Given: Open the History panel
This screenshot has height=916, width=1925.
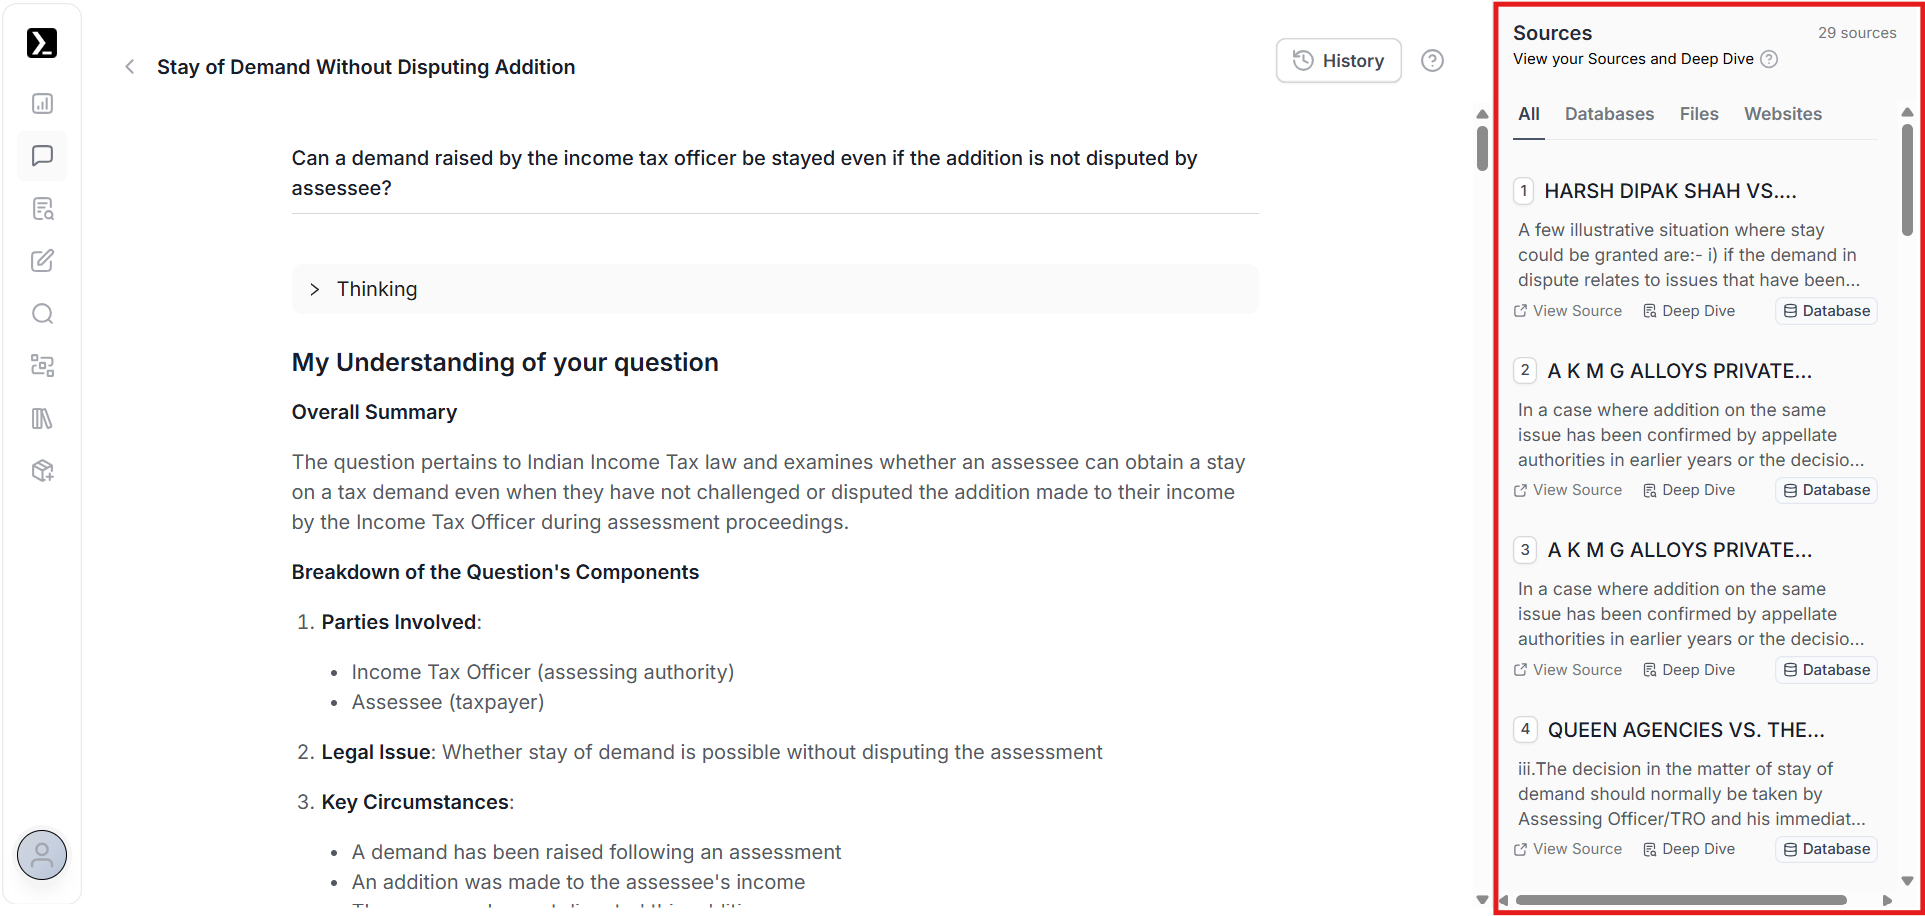Looking at the screenshot, I should pyautogui.click(x=1338, y=61).
